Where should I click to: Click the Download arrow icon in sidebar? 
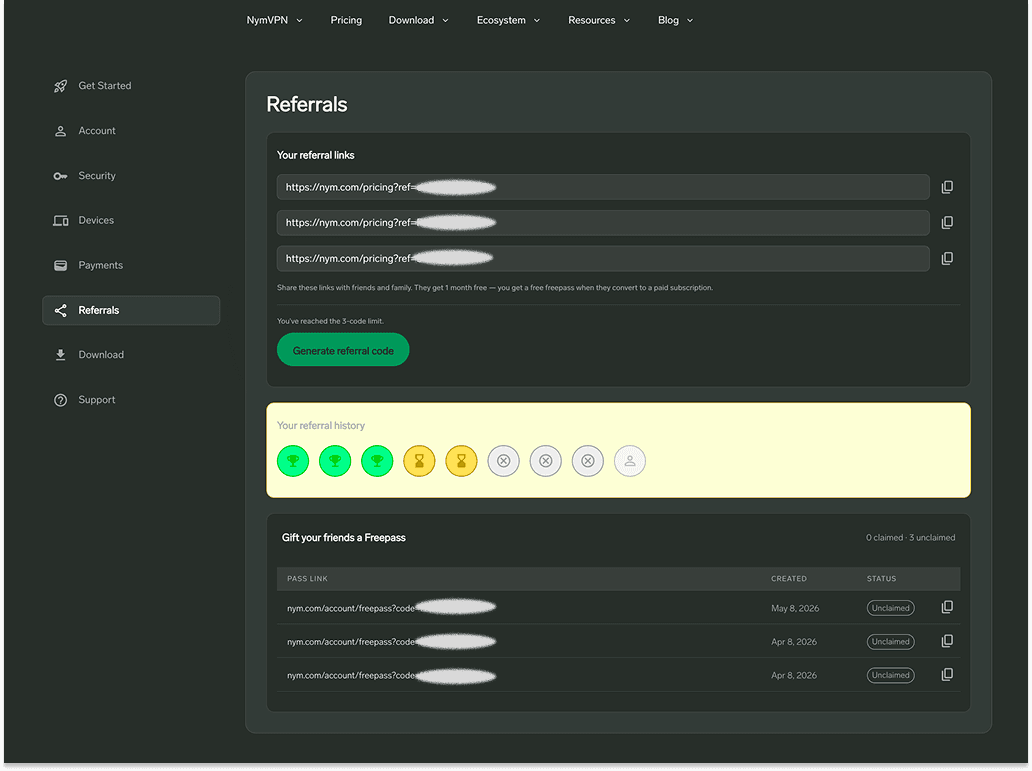coord(61,355)
